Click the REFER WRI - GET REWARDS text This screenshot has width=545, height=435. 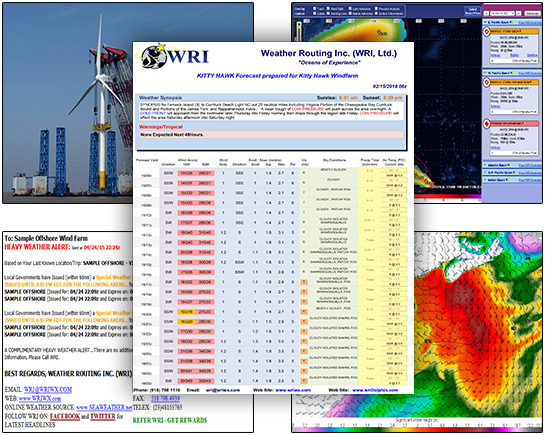click(x=170, y=420)
